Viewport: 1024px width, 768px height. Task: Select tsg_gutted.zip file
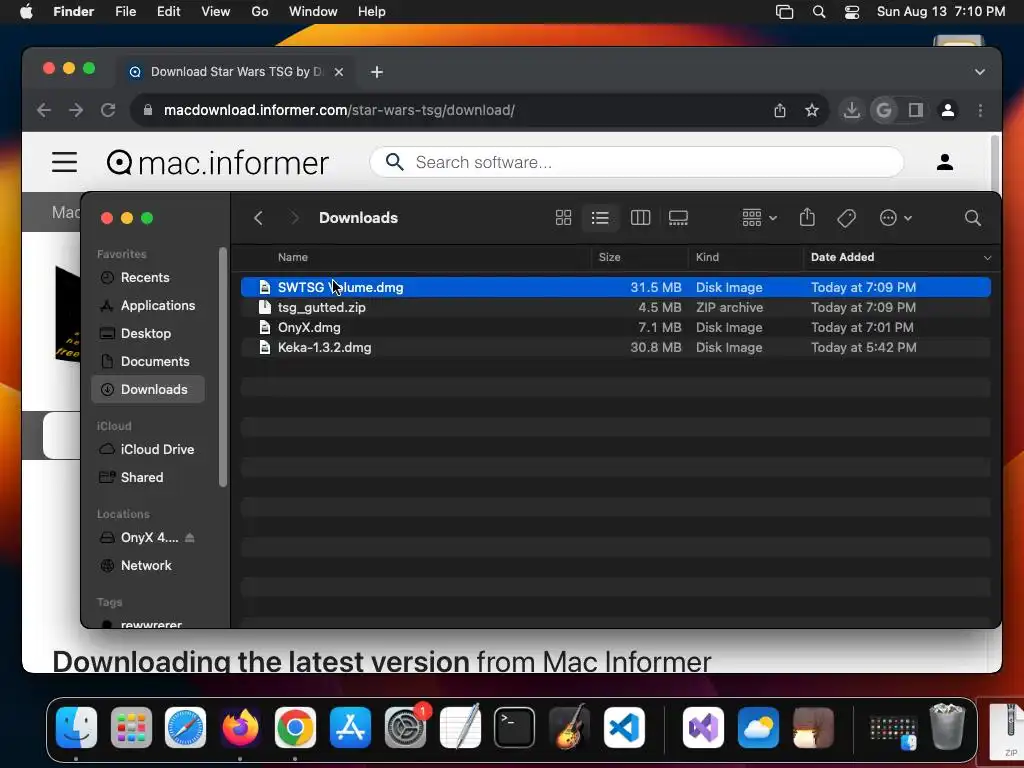click(x=616, y=308)
